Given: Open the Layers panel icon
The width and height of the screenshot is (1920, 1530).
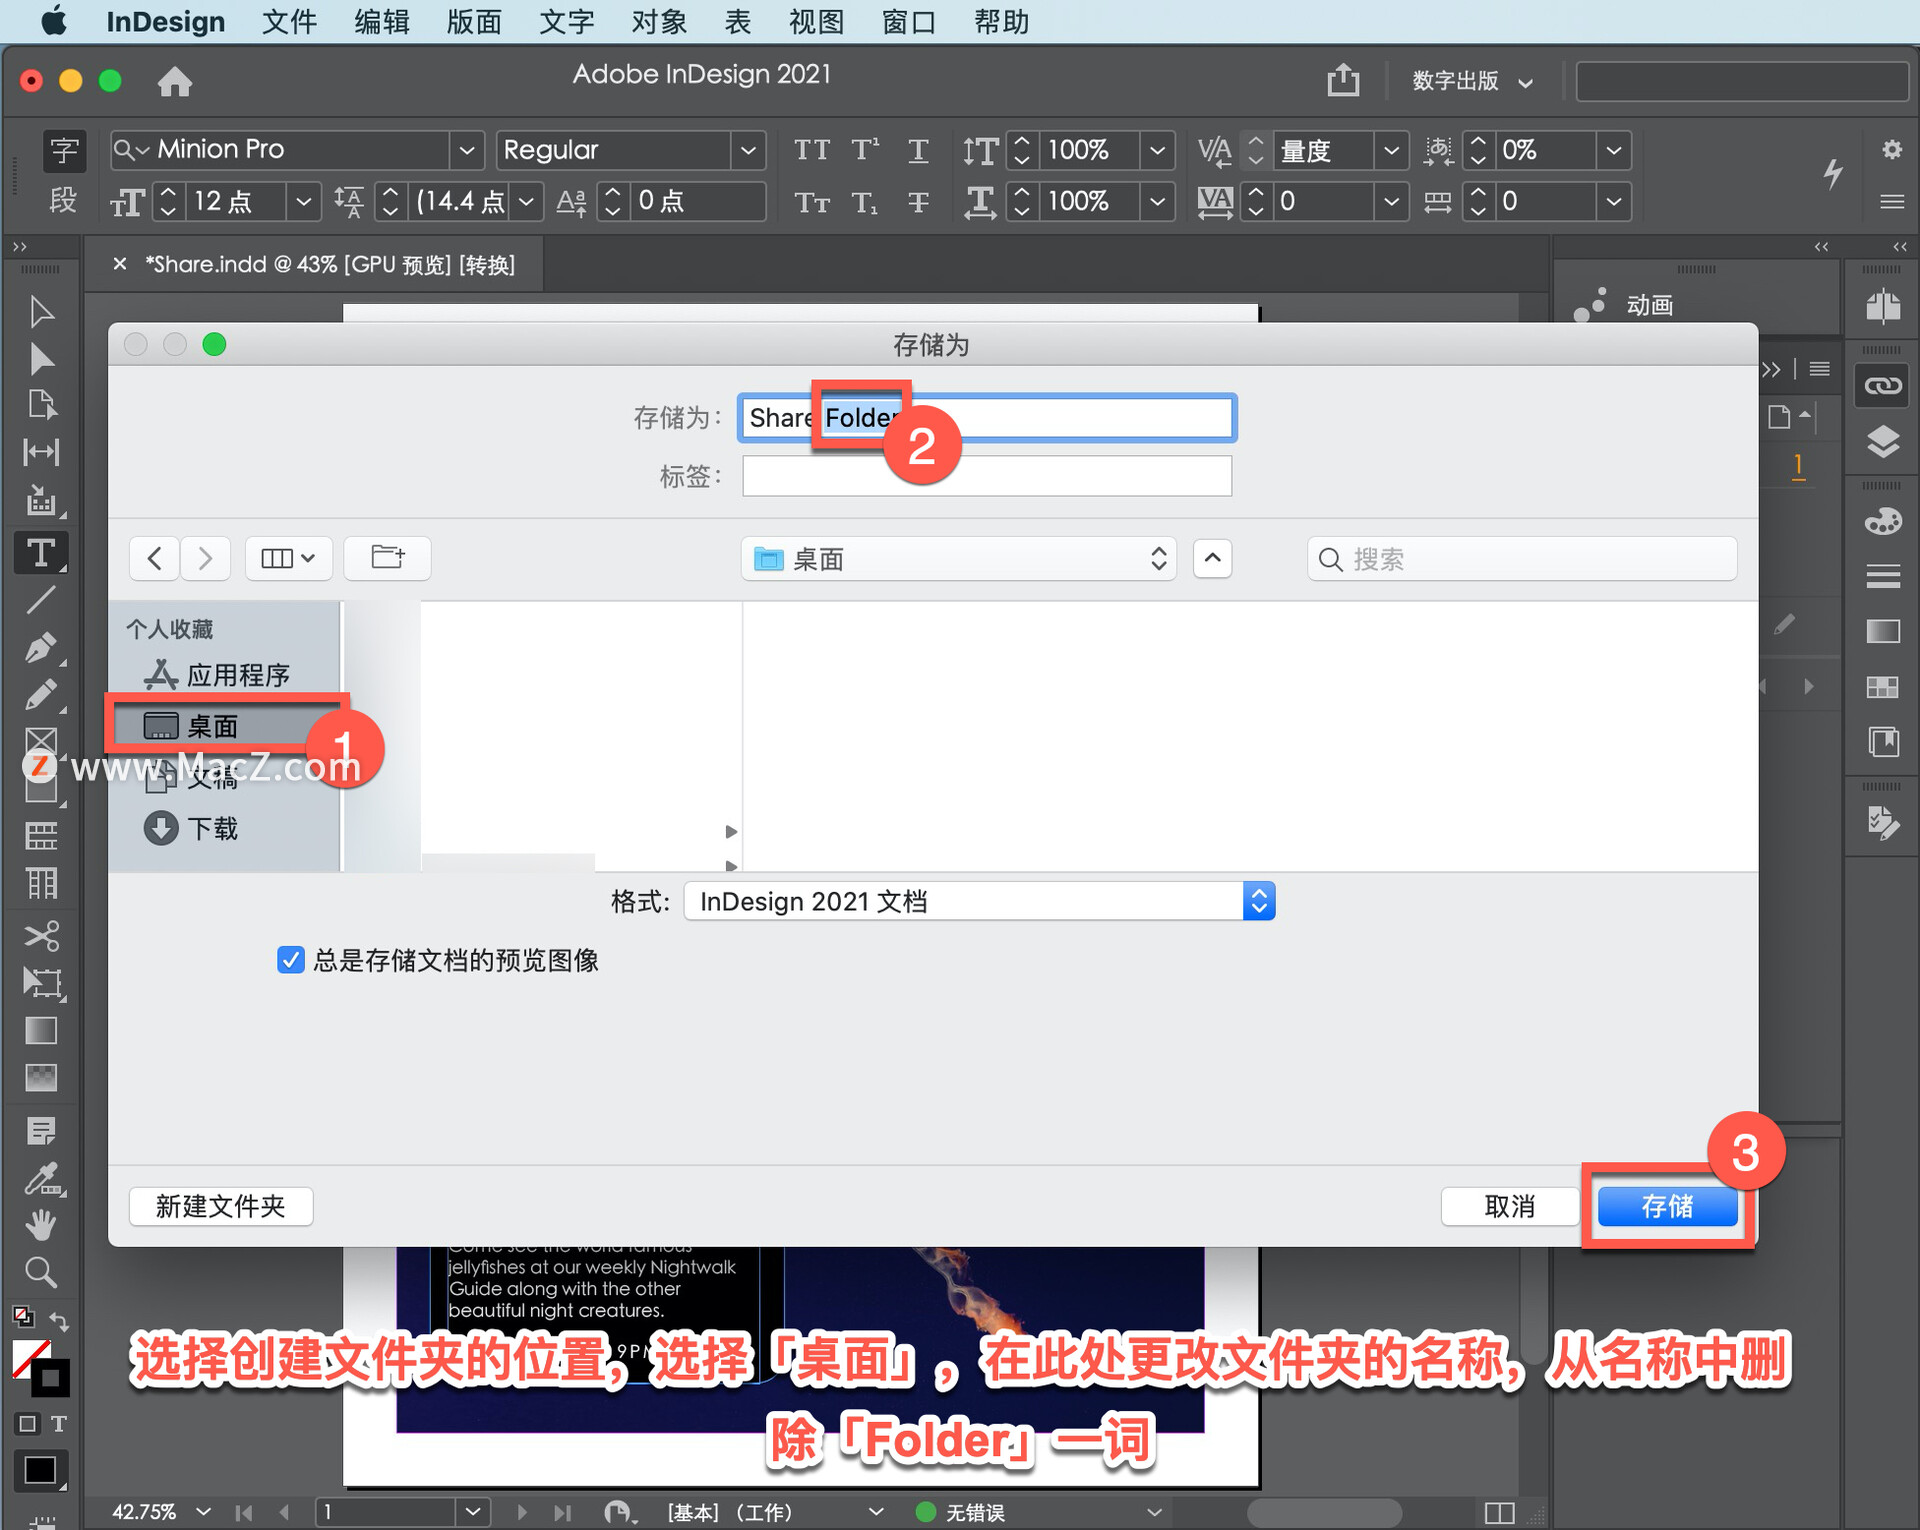Looking at the screenshot, I should [x=1882, y=441].
